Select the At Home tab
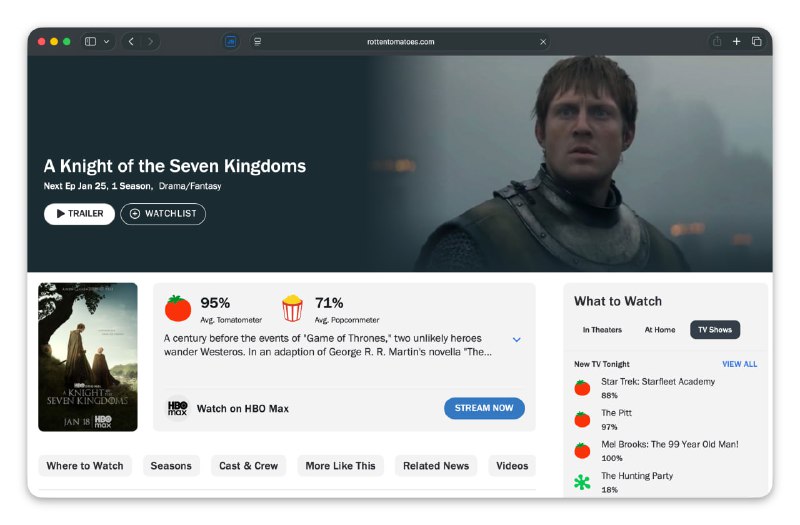Screen dimensions: 800x525 tap(660, 330)
